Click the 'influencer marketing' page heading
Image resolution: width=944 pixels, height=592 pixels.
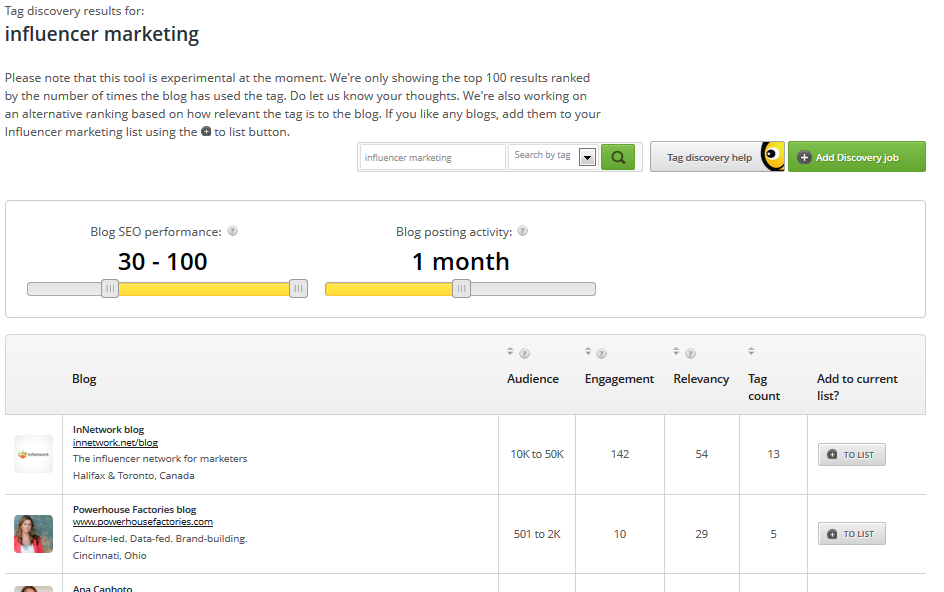tap(102, 34)
